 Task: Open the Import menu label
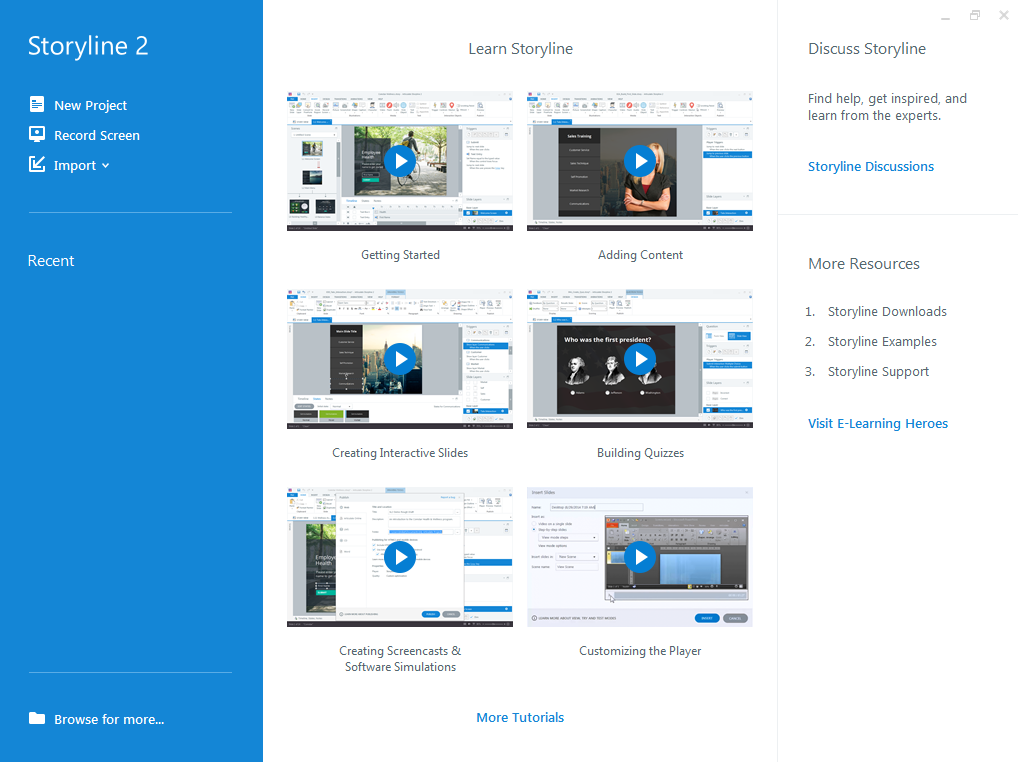[x=75, y=166]
